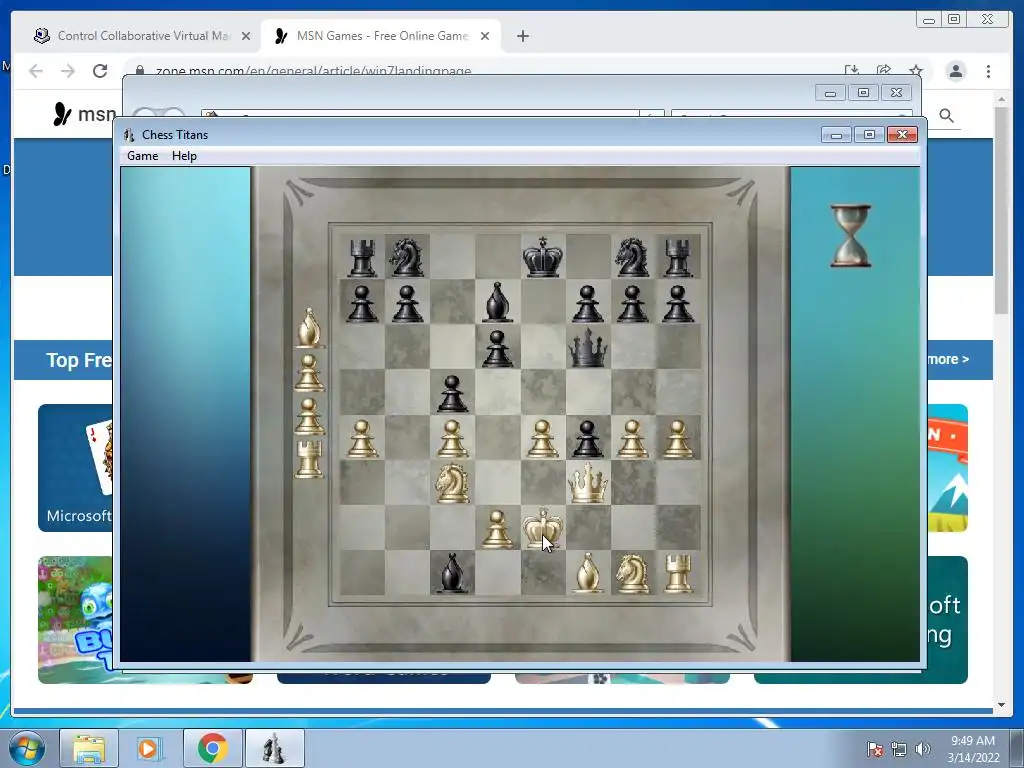
Task: Click the Chrome share page icon
Action: point(884,71)
